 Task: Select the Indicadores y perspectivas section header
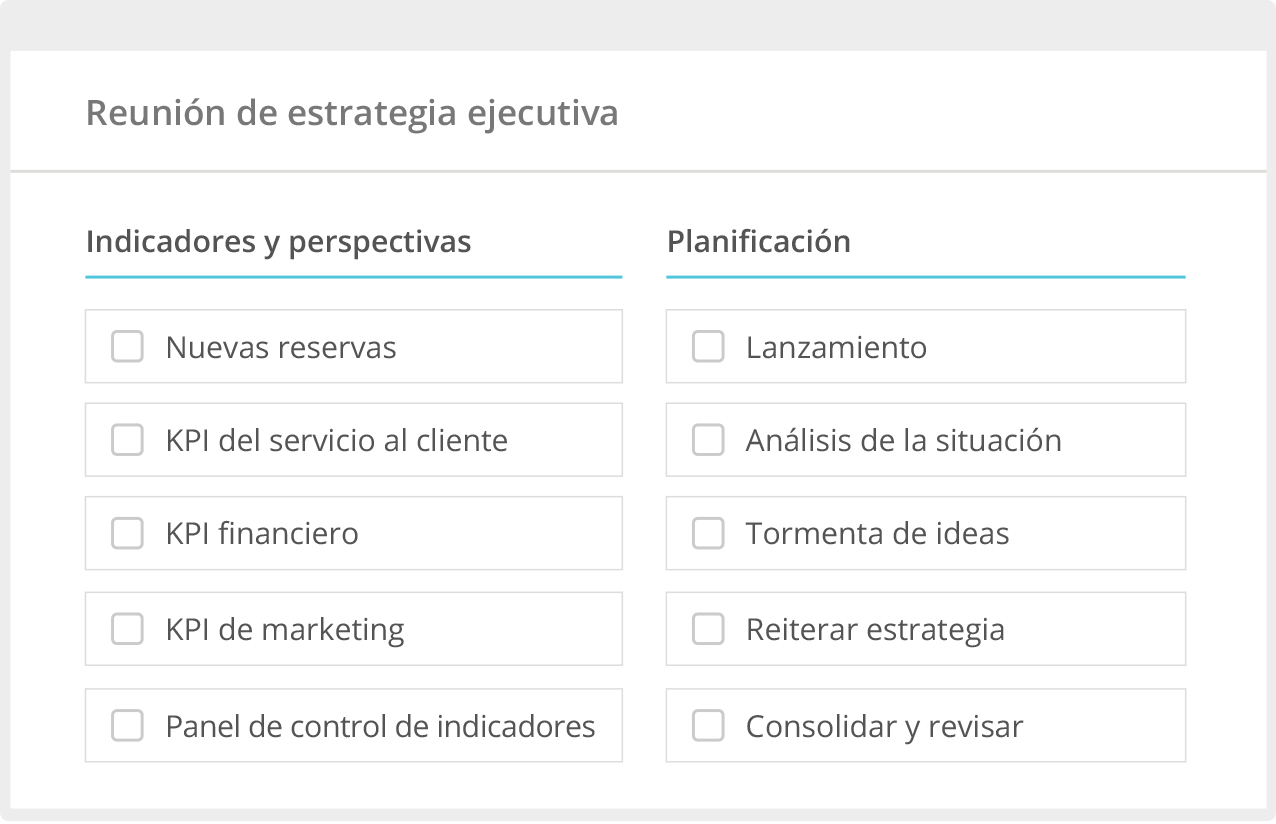click(280, 242)
